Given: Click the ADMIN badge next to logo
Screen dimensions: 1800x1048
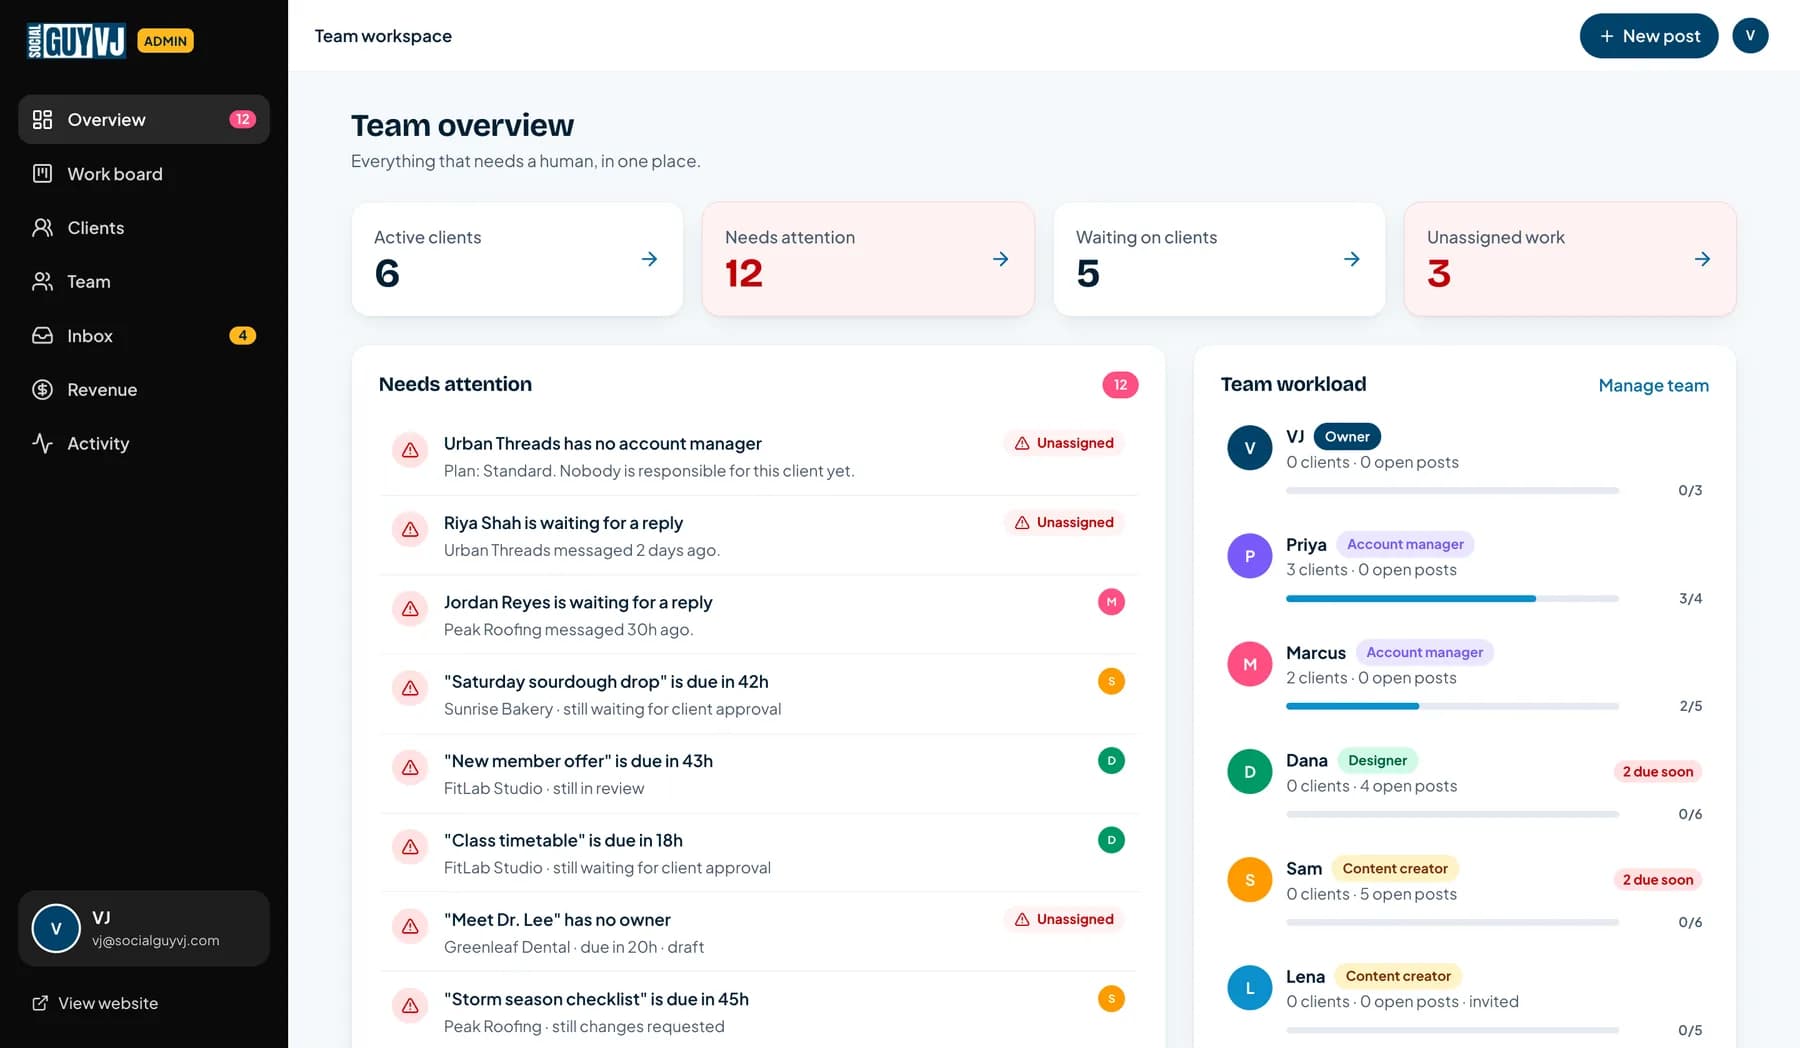Looking at the screenshot, I should click(165, 41).
